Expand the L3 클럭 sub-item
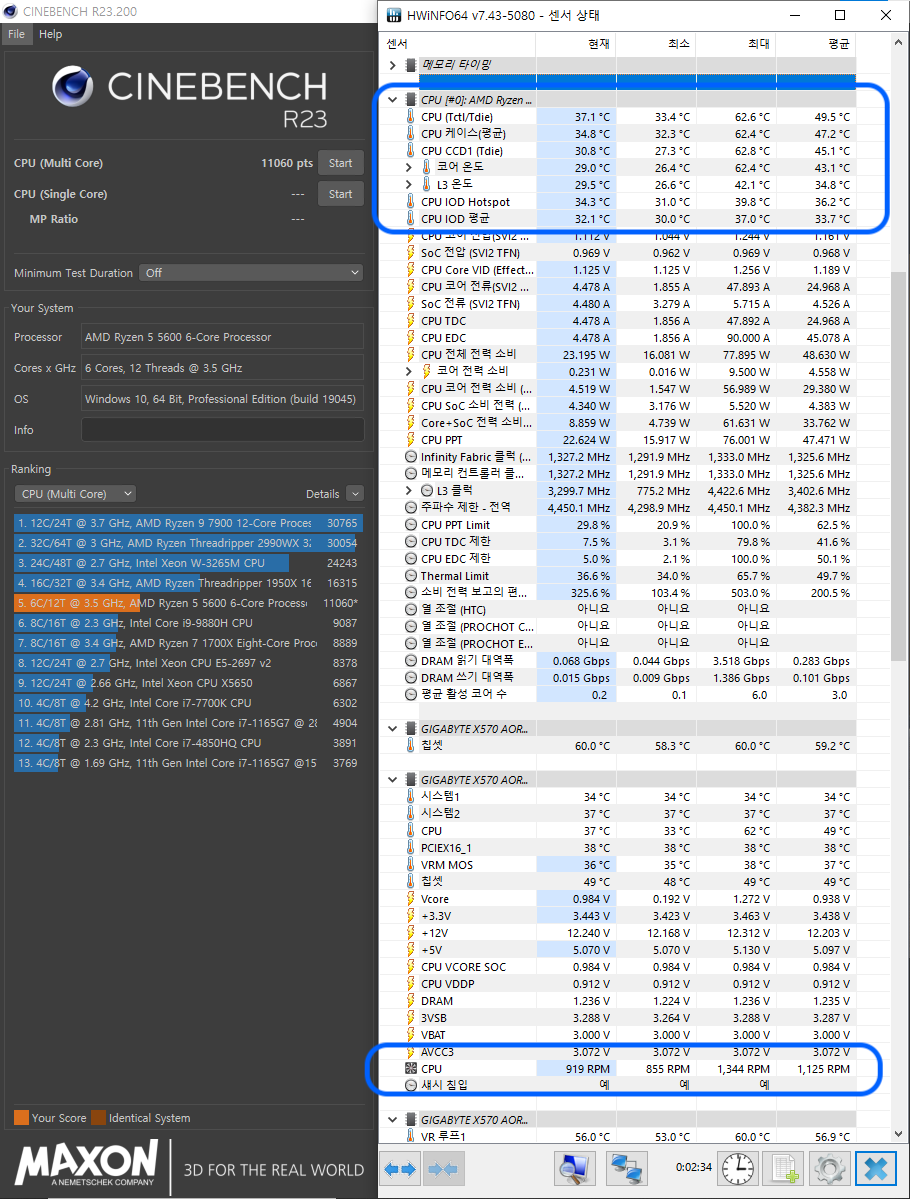Image resolution: width=910 pixels, height=1199 pixels. pos(408,490)
